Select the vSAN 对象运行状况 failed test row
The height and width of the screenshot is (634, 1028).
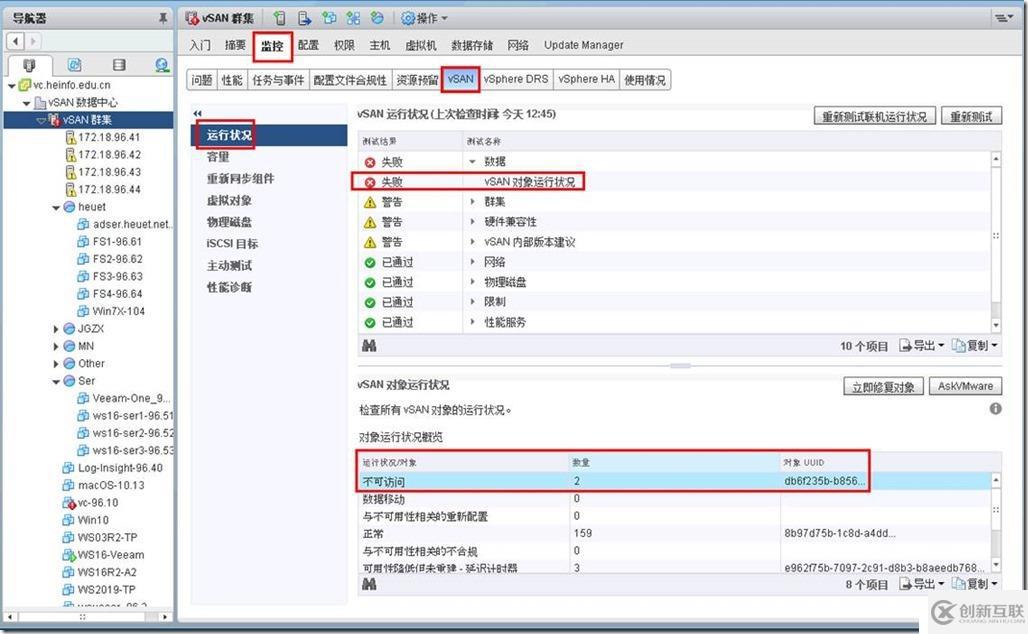[x=674, y=182]
